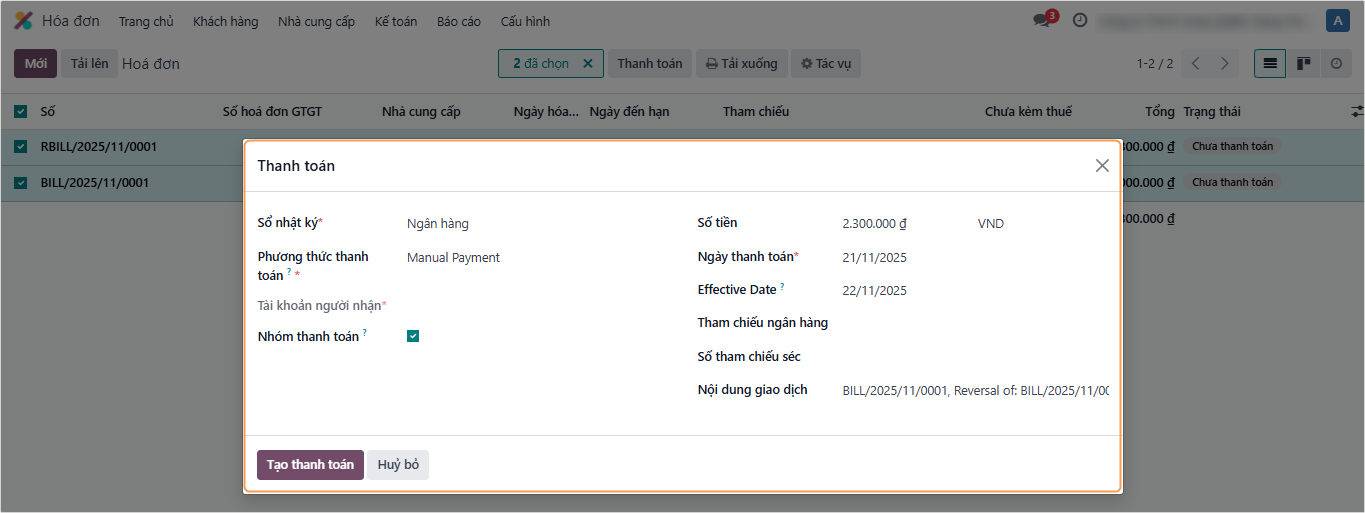Open the Báo cáo menu

[458, 21]
